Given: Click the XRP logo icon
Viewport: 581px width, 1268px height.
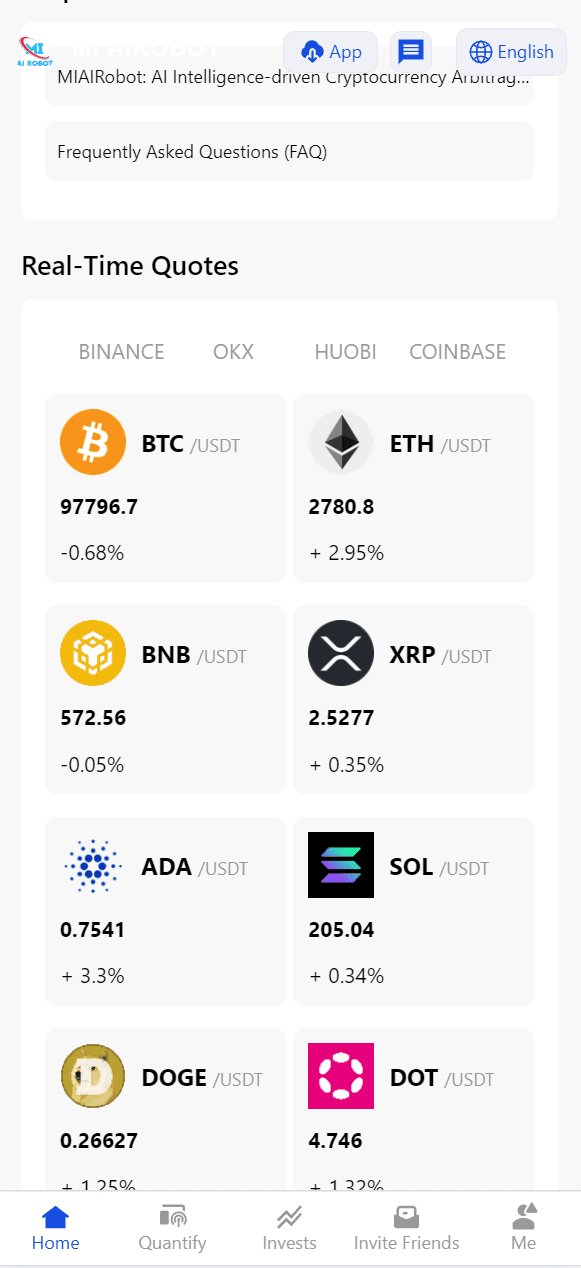Looking at the screenshot, I should coord(341,653).
